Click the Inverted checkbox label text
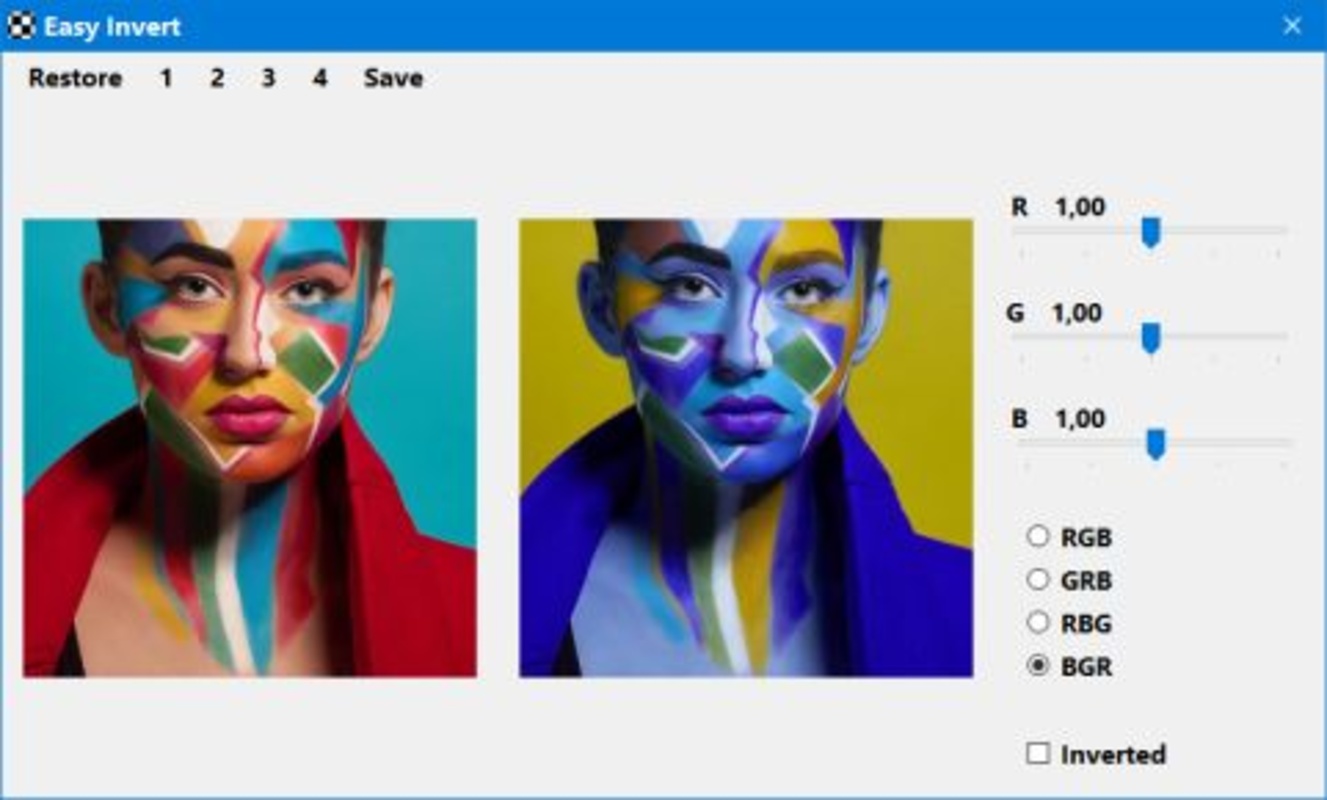The width and height of the screenshot is (1327, 800). (x=1113, y=754)
